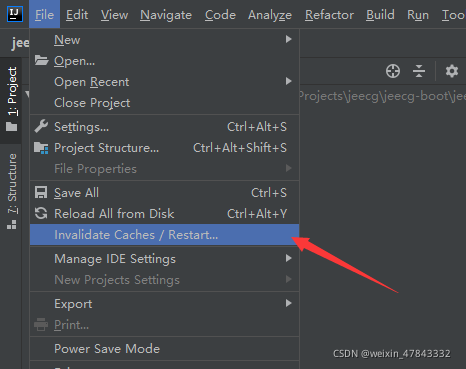Screen dimensions: 466x369
Task: Open the Refactor menu
Action: pyautogui.click(x=329, y=15)
